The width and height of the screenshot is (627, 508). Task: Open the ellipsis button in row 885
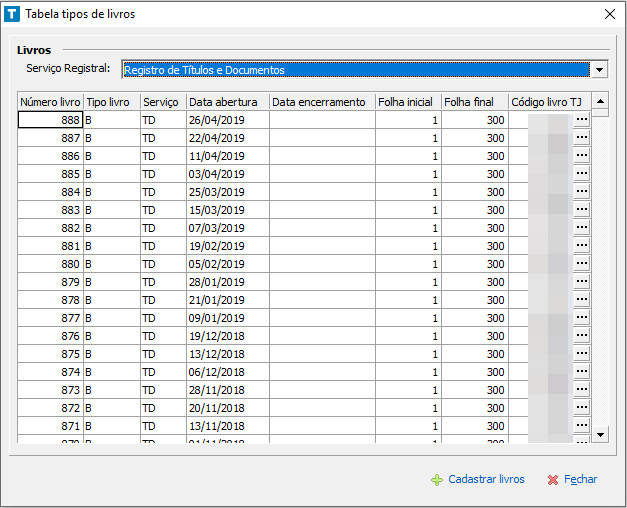[582, 174]
